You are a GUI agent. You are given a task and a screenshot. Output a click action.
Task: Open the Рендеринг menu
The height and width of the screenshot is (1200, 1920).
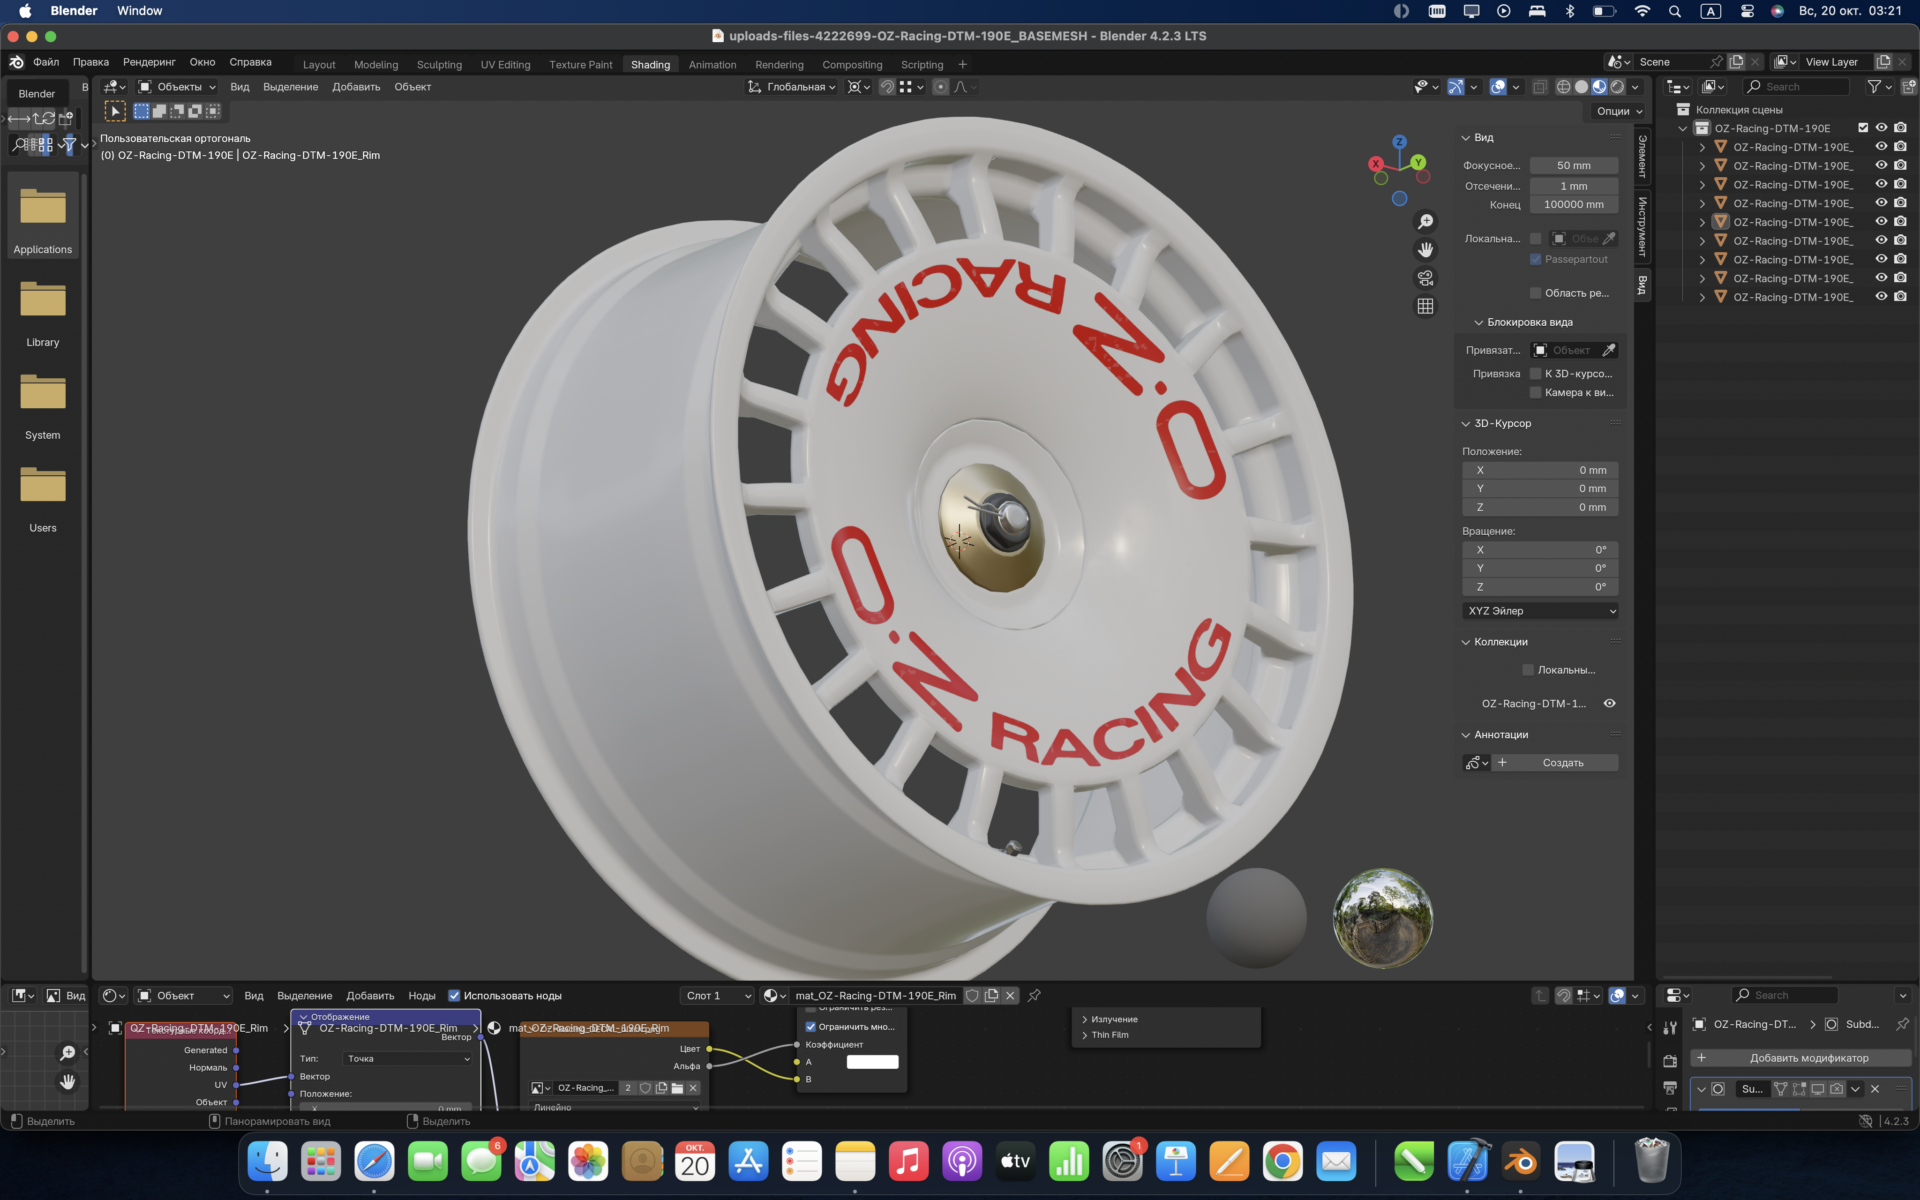(x=149, y=62)
